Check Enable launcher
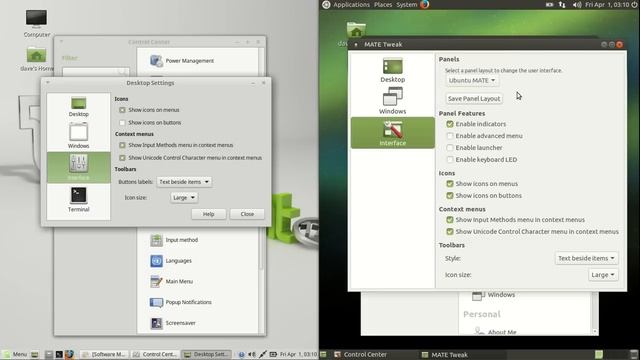This screenshot has width=640, height=360. [x=450, y=147]
